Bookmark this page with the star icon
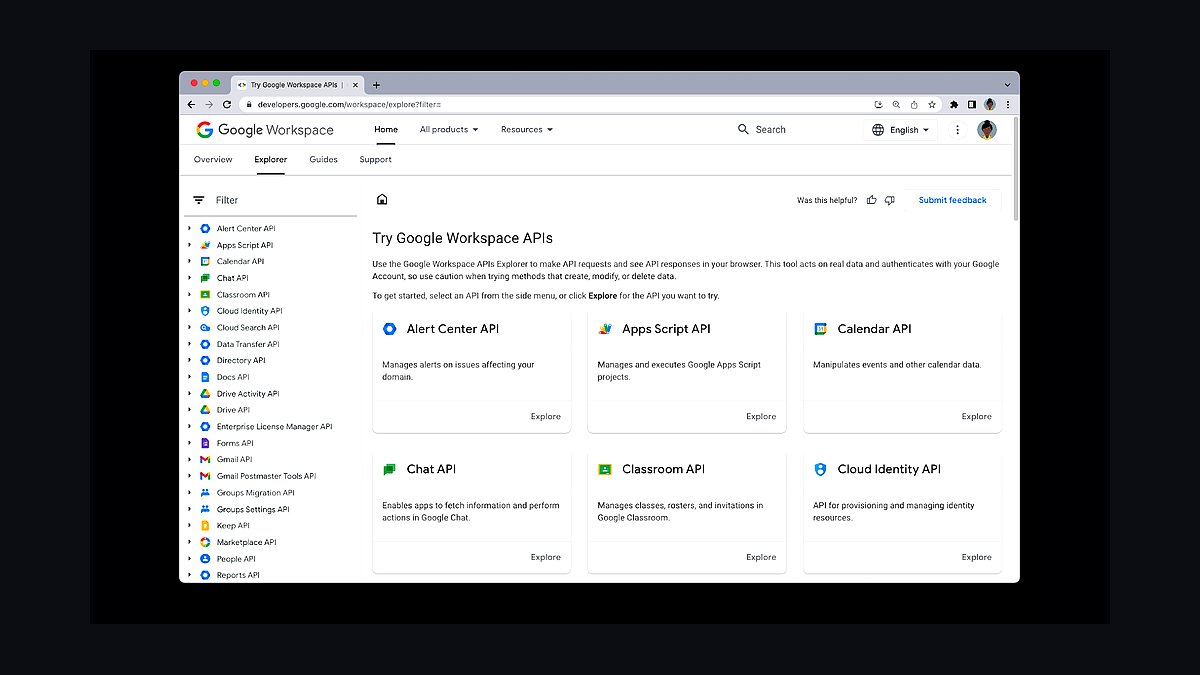The height and width of the screenshot is (675, 1200). point(932,104)
